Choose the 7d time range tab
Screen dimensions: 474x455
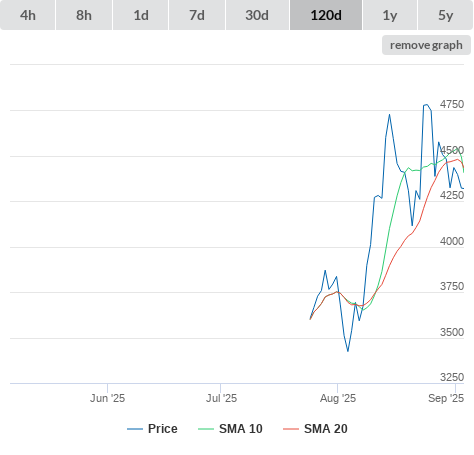pyautogui.click(x=197, y=15)
